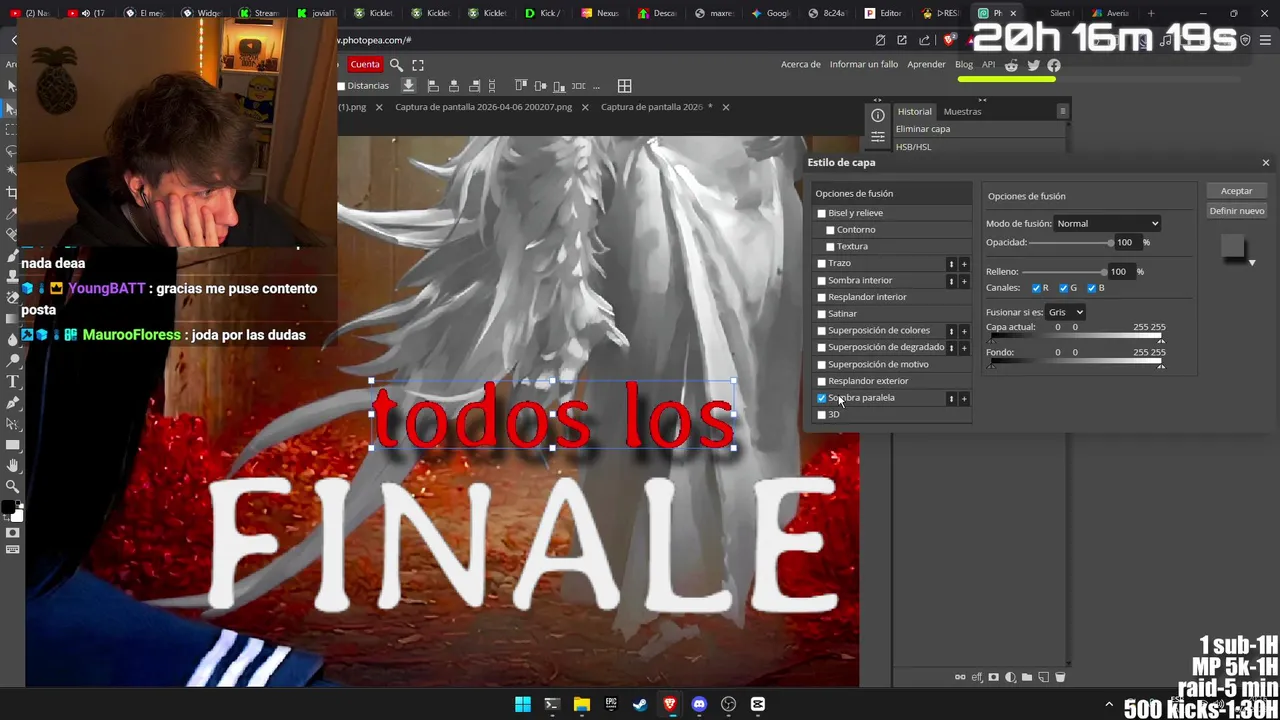Open the info panel icon beside Historial
Viewport: 1280px width, 720px height.
pyautogui.click(x=878, y=115)
